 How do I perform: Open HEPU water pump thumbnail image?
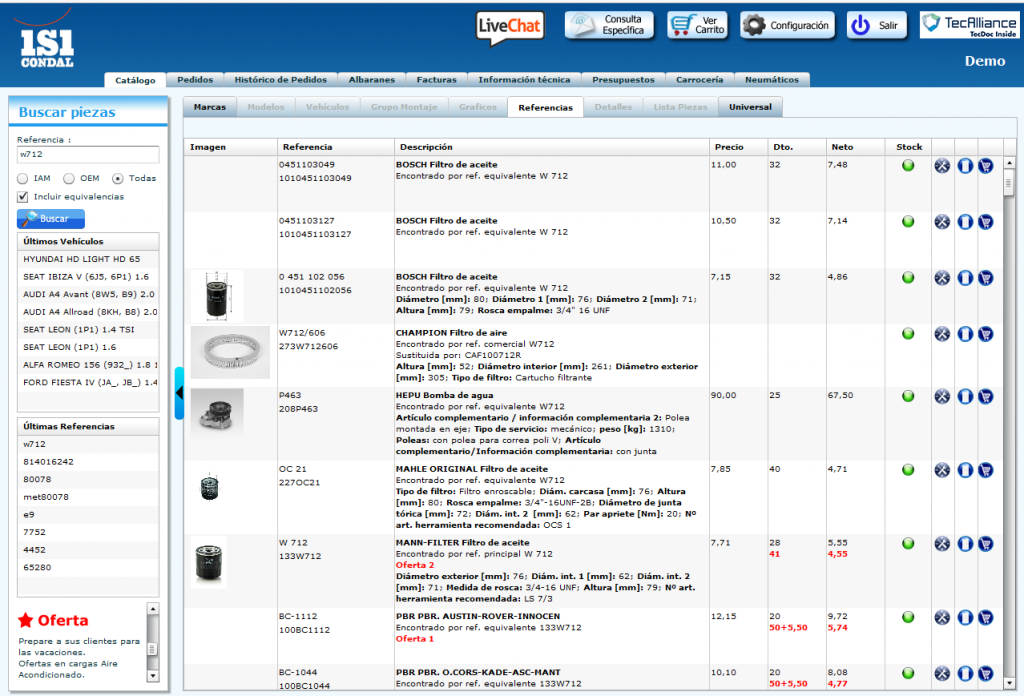pyautogui.click(x=217, y=413)
